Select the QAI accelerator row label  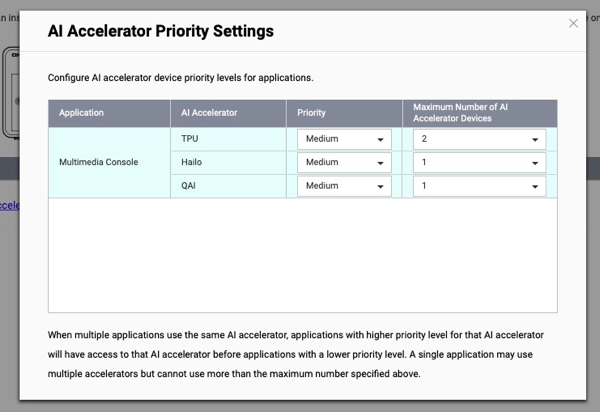(x=190, y=186)
